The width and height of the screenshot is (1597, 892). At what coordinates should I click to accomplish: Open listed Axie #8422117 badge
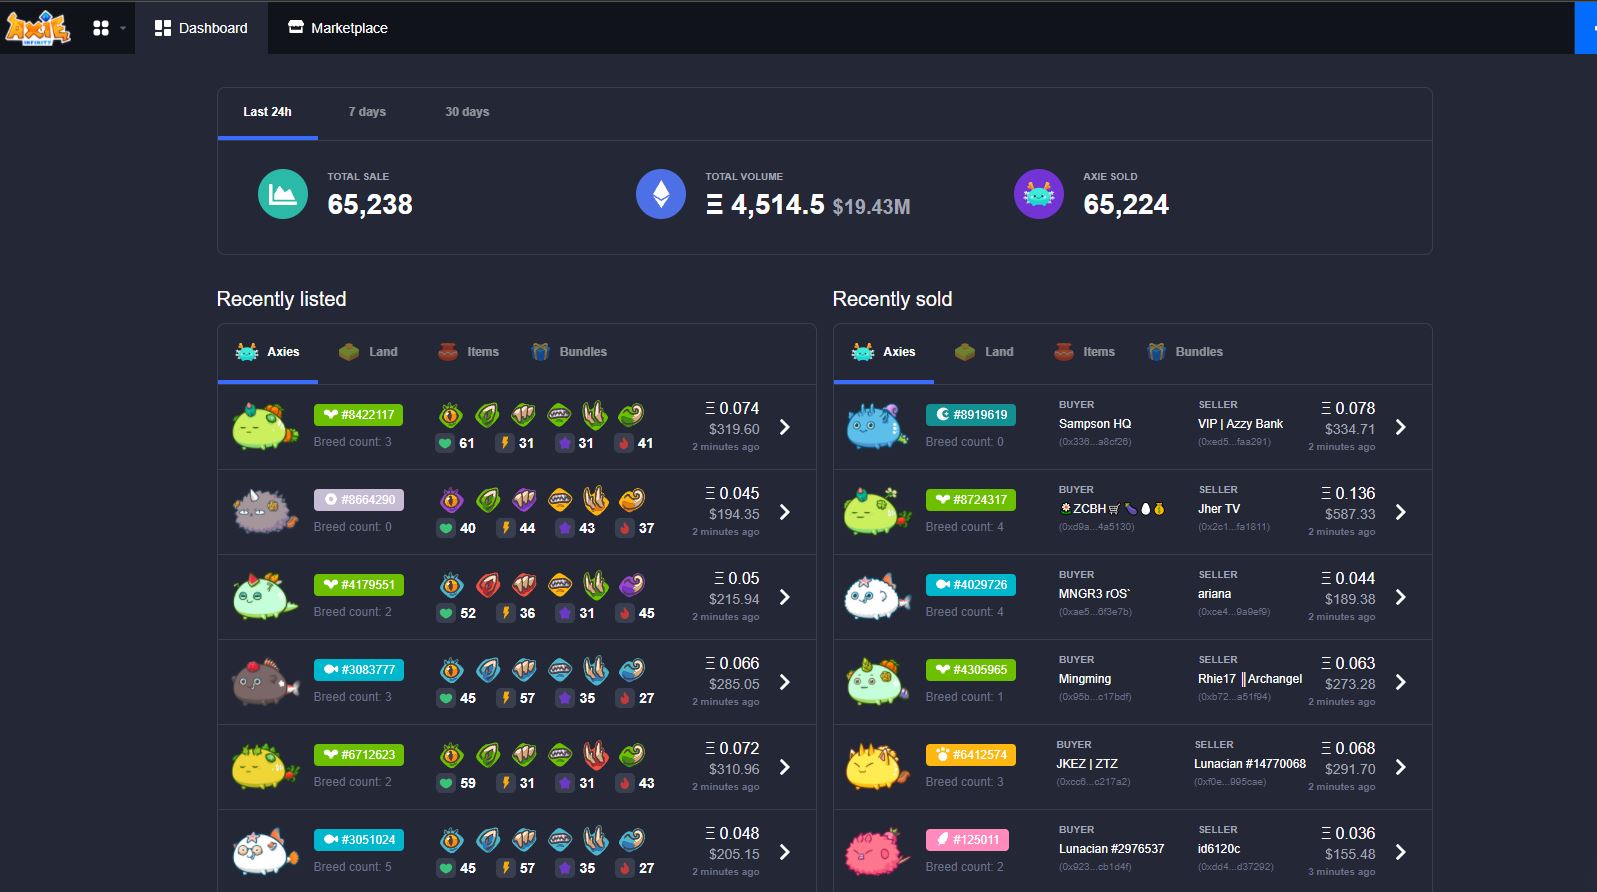coord(358,415)
